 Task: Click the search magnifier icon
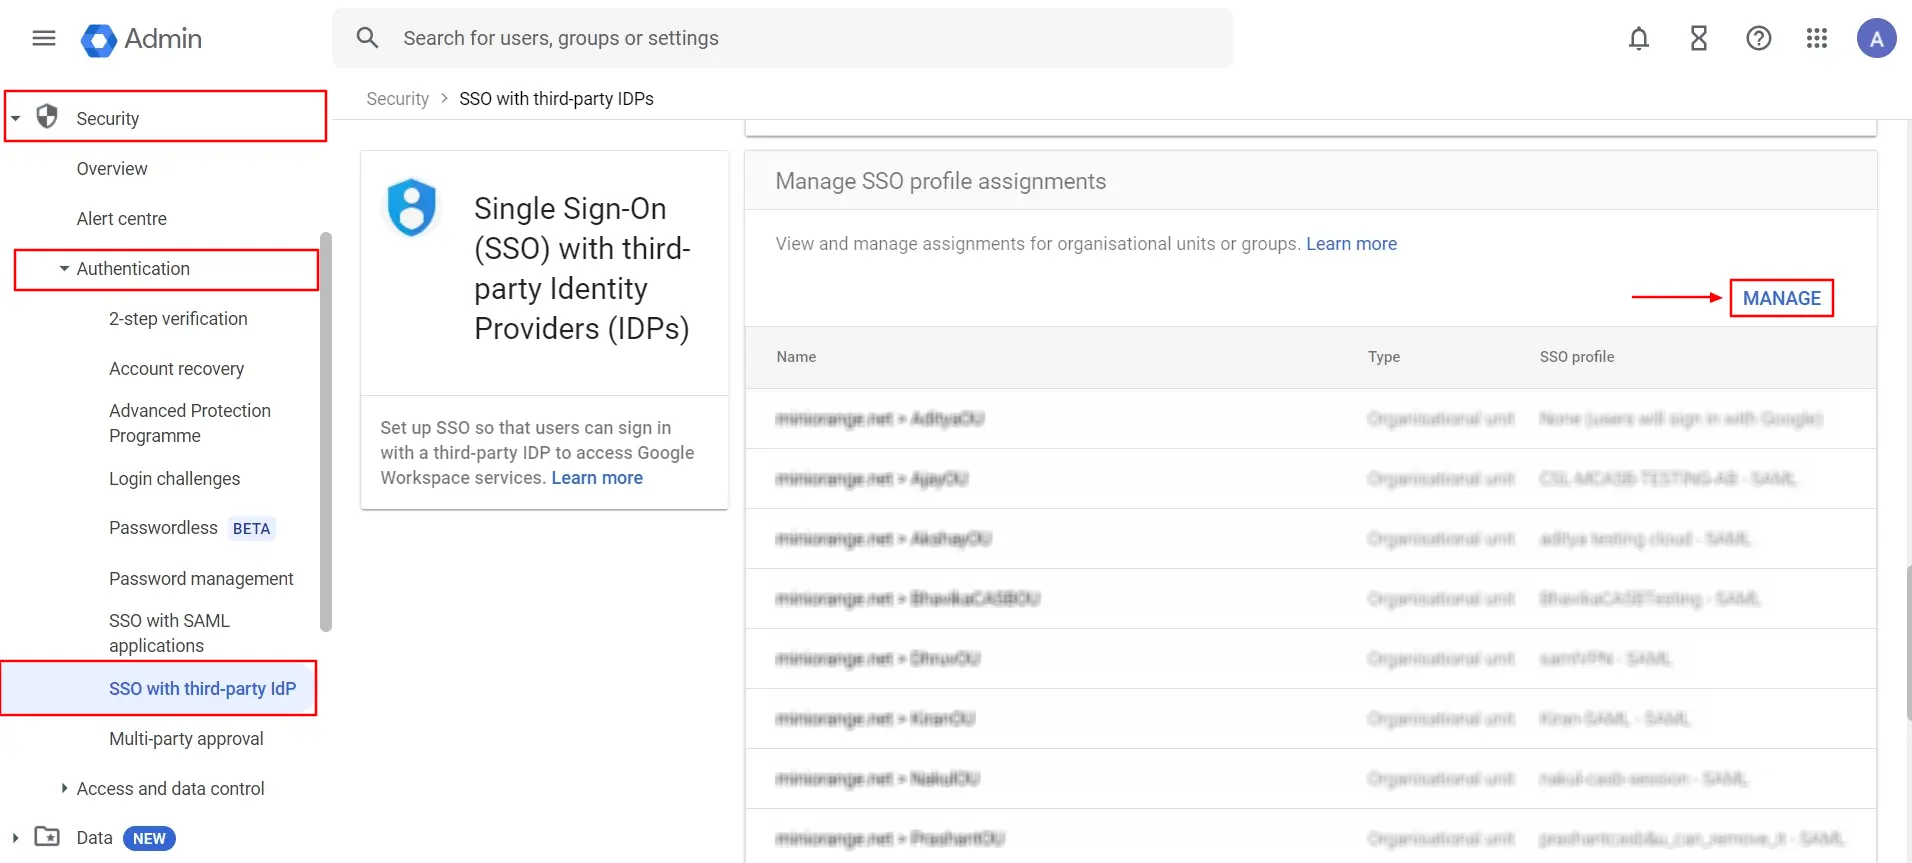(x=367, y=38)
